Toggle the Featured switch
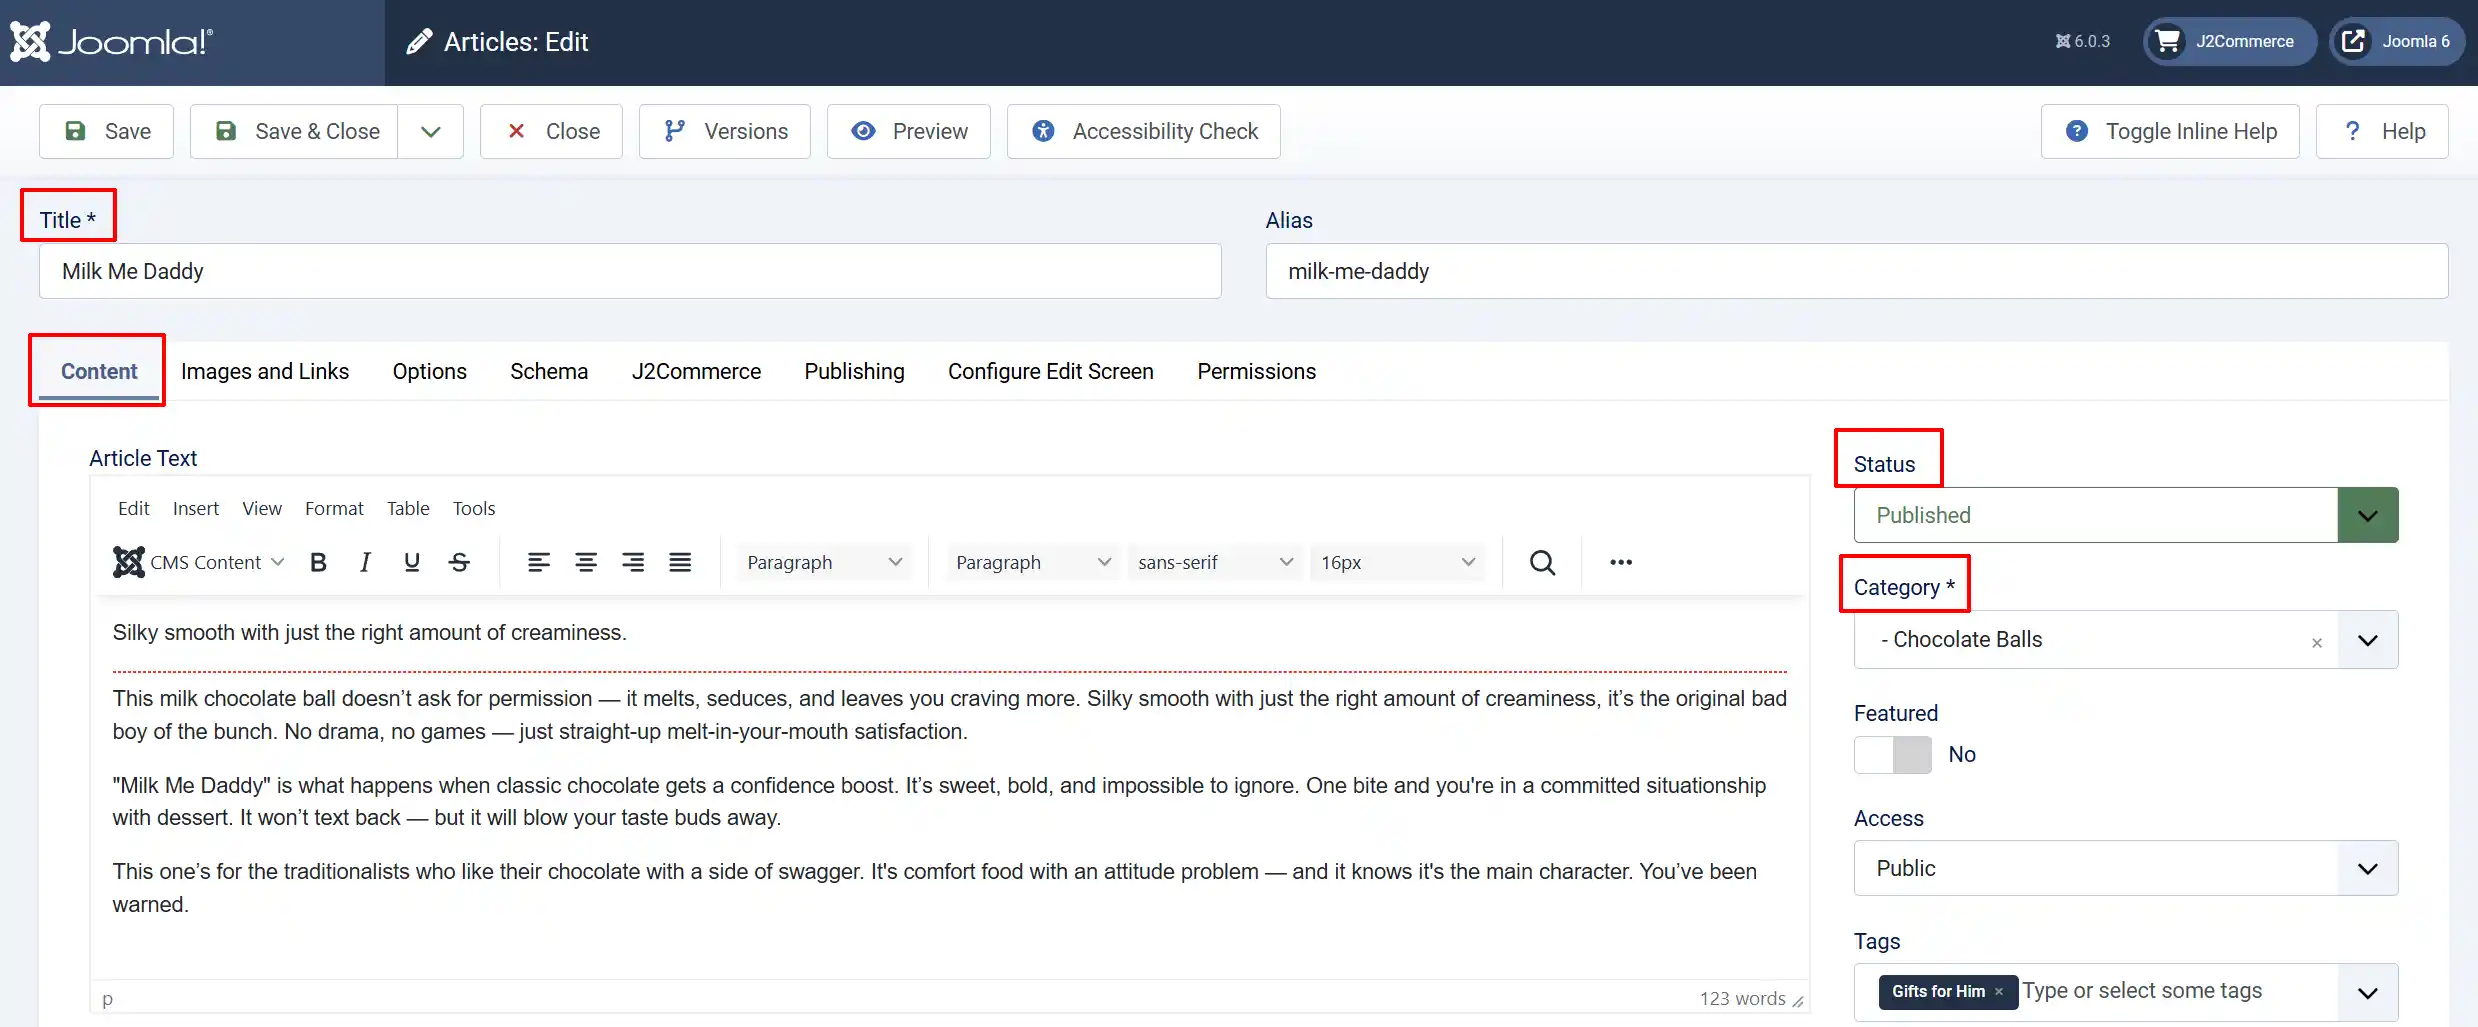The height and width of the screenshot is (1027, 2478). pos(1893,755)
